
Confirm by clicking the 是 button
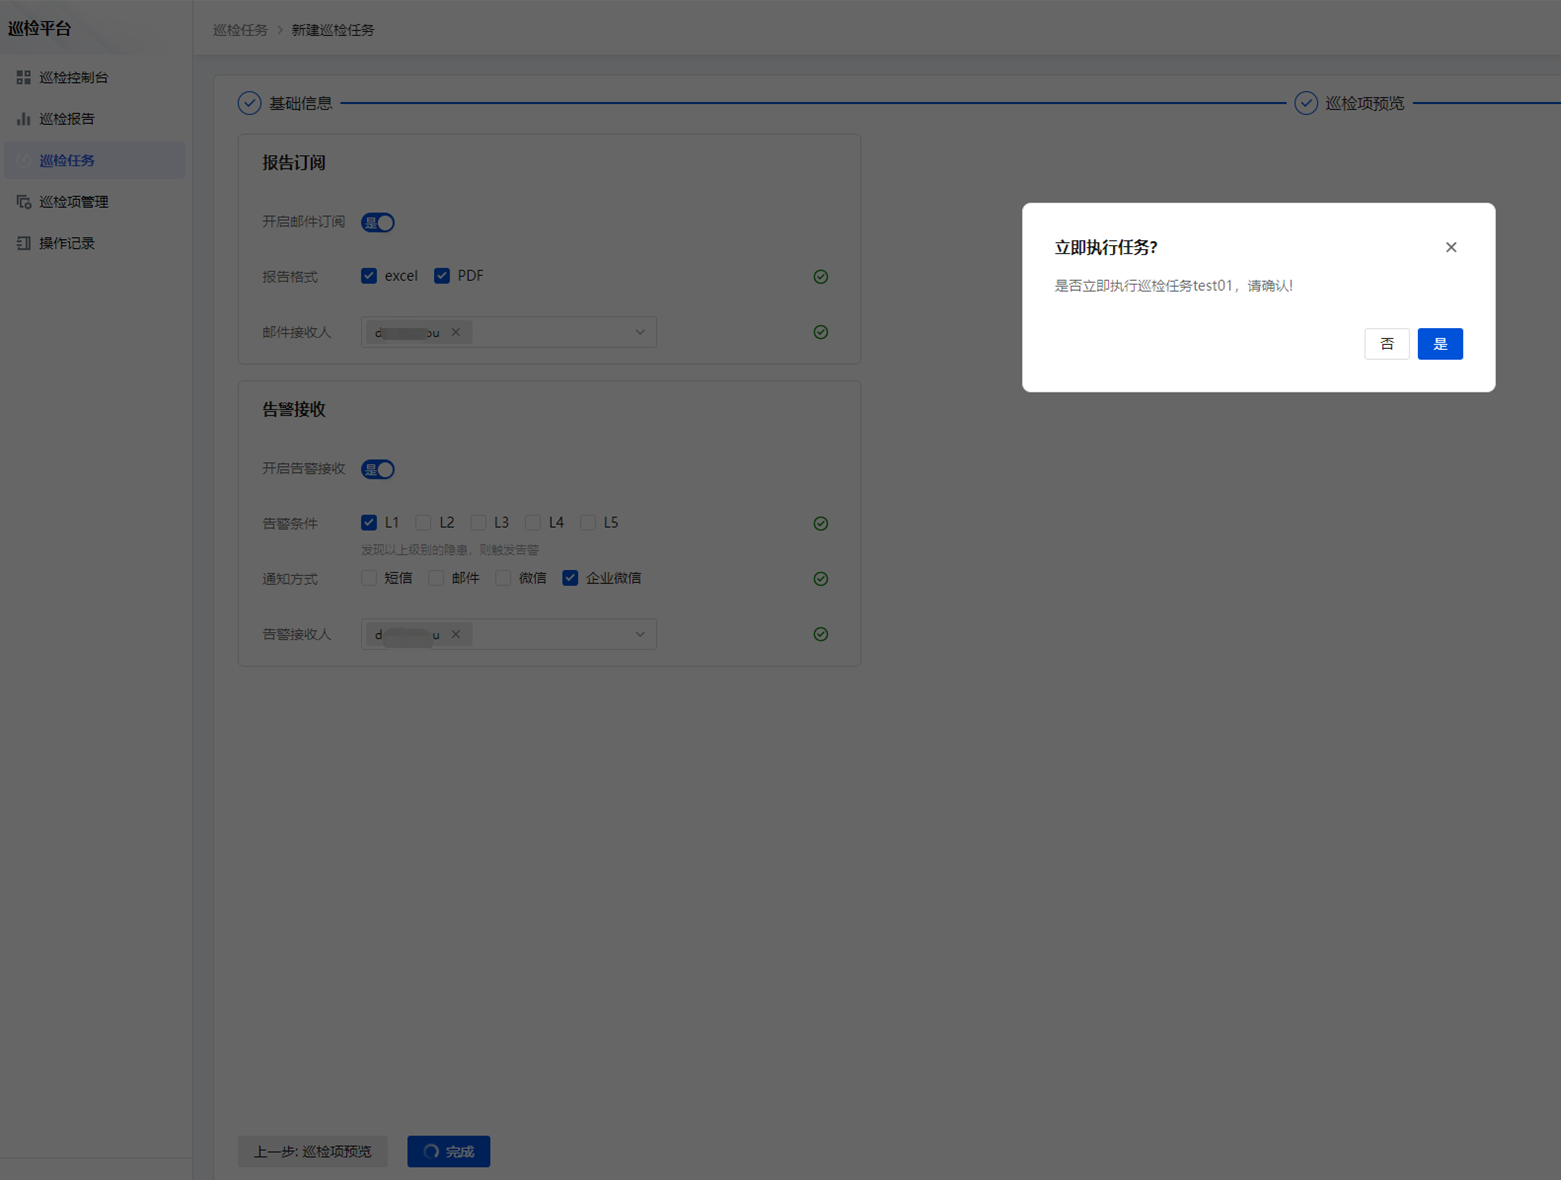coord(1439,344)
